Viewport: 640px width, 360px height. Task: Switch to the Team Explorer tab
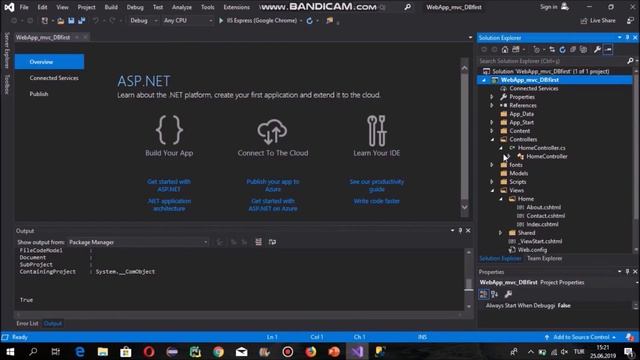tap(544, 258)
